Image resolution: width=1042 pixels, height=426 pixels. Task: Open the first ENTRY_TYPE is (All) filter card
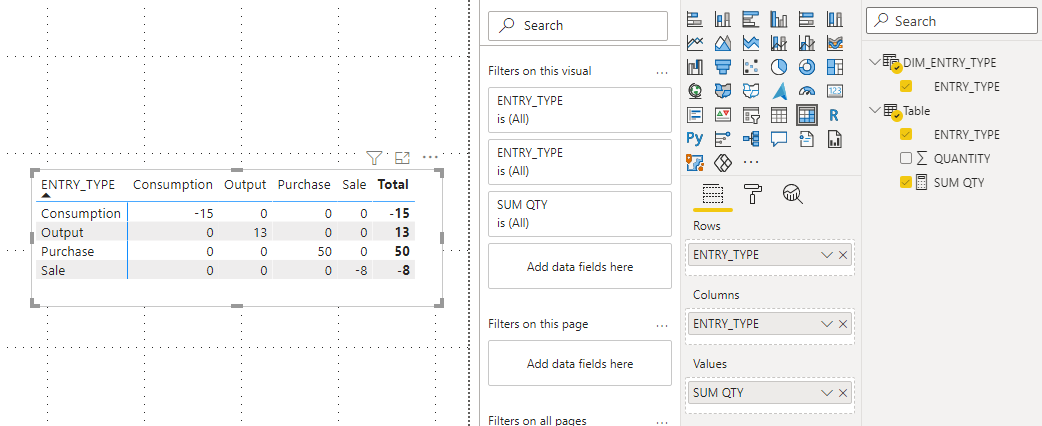(x=579, y=110)
